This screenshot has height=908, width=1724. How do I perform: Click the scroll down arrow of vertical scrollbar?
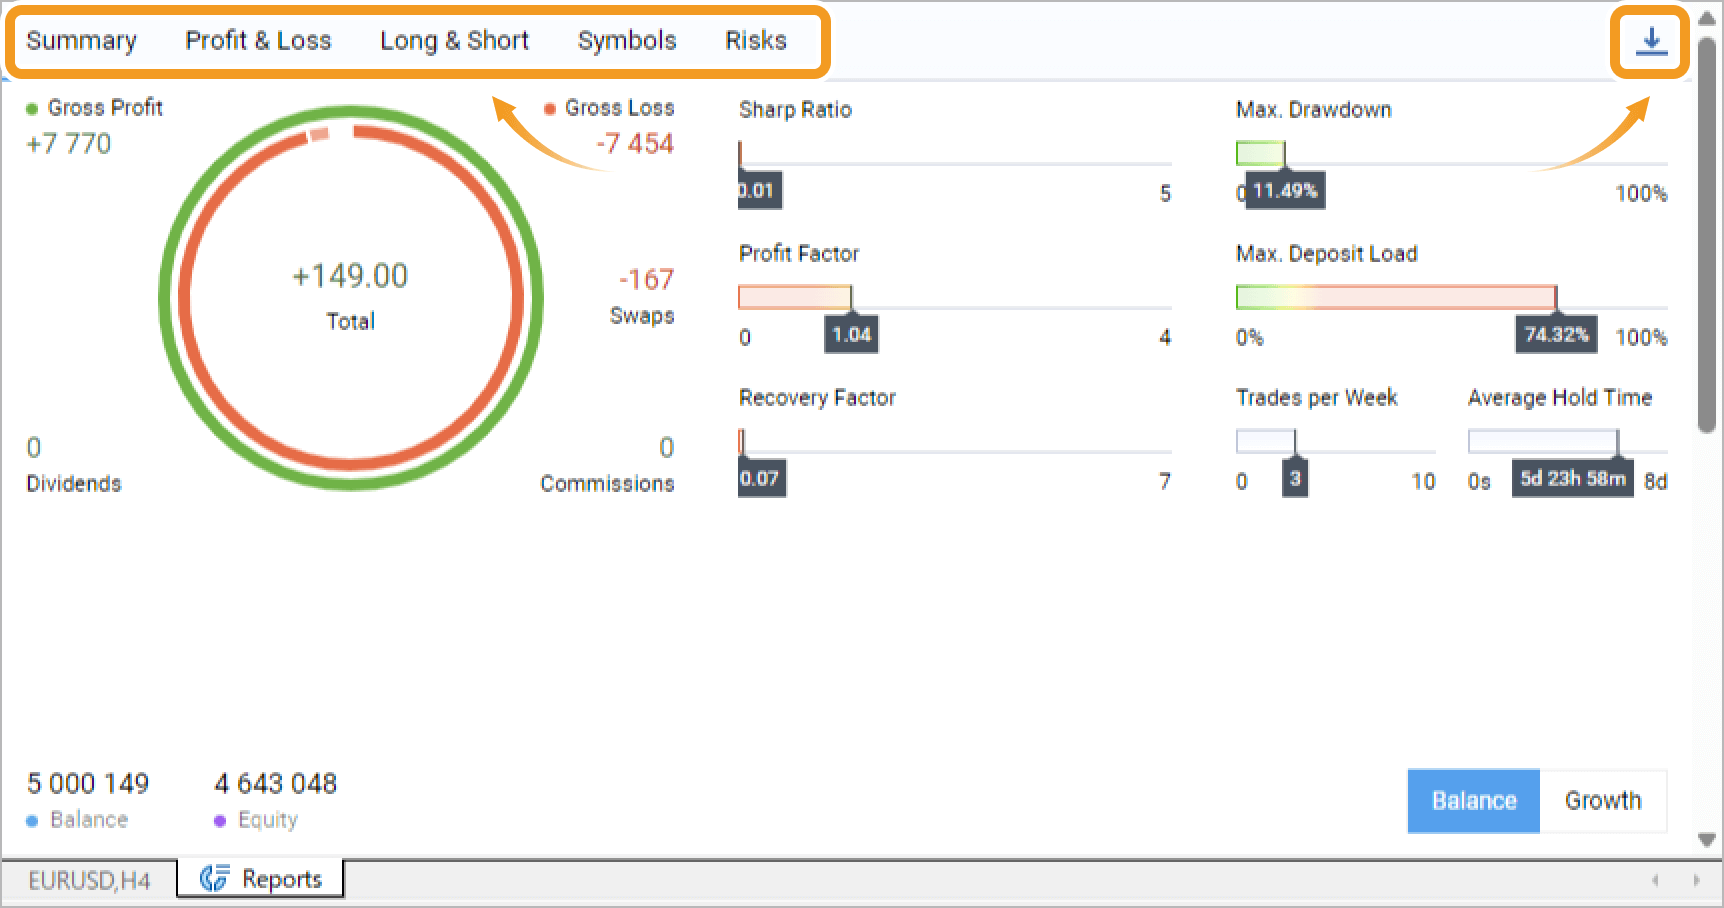tap(1707, 840)
